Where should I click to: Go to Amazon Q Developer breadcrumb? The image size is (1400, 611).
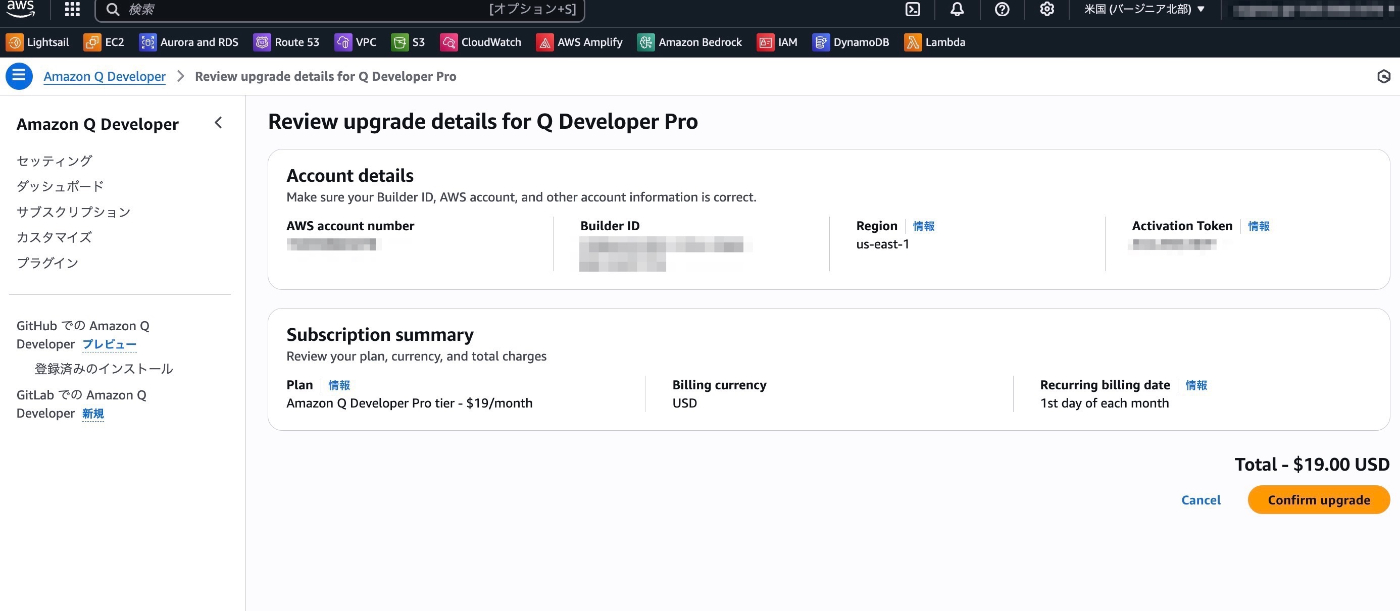tap(105, 76)
